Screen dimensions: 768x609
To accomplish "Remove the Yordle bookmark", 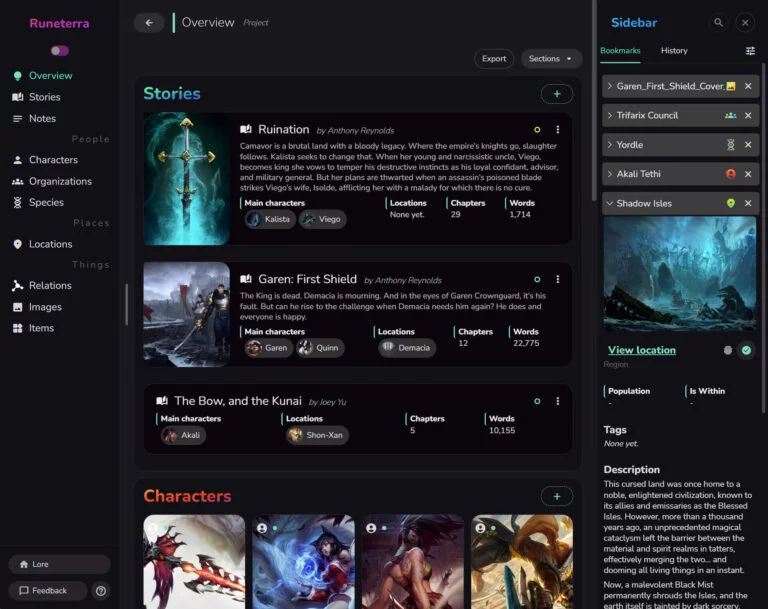I will tap(748, 145).
